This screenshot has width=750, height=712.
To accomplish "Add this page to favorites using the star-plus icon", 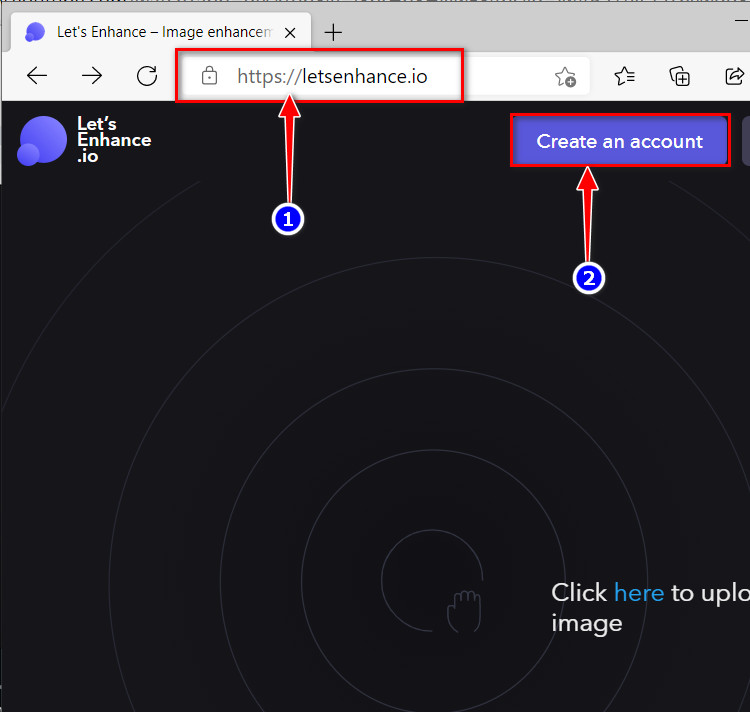I will 565,76.
